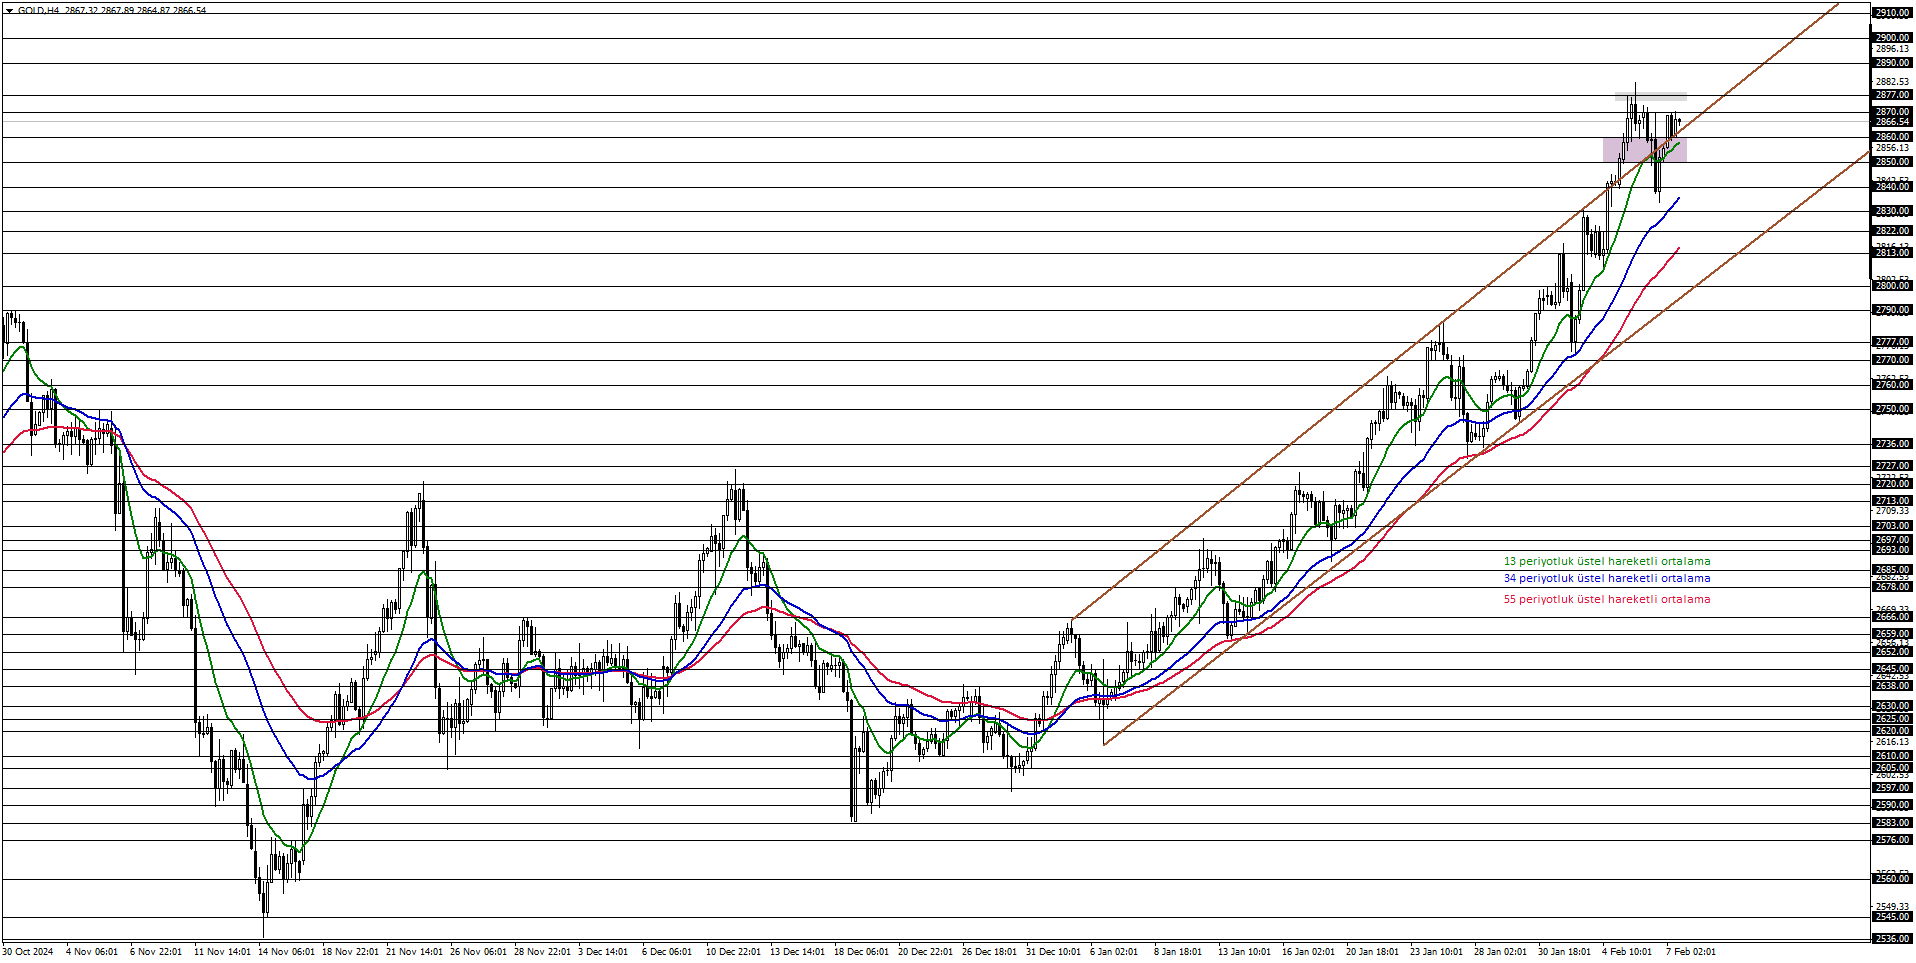This screenshot has height=963, width=1916.
Task: Click the 30 Oct 2024 date label
Action: 28,952
